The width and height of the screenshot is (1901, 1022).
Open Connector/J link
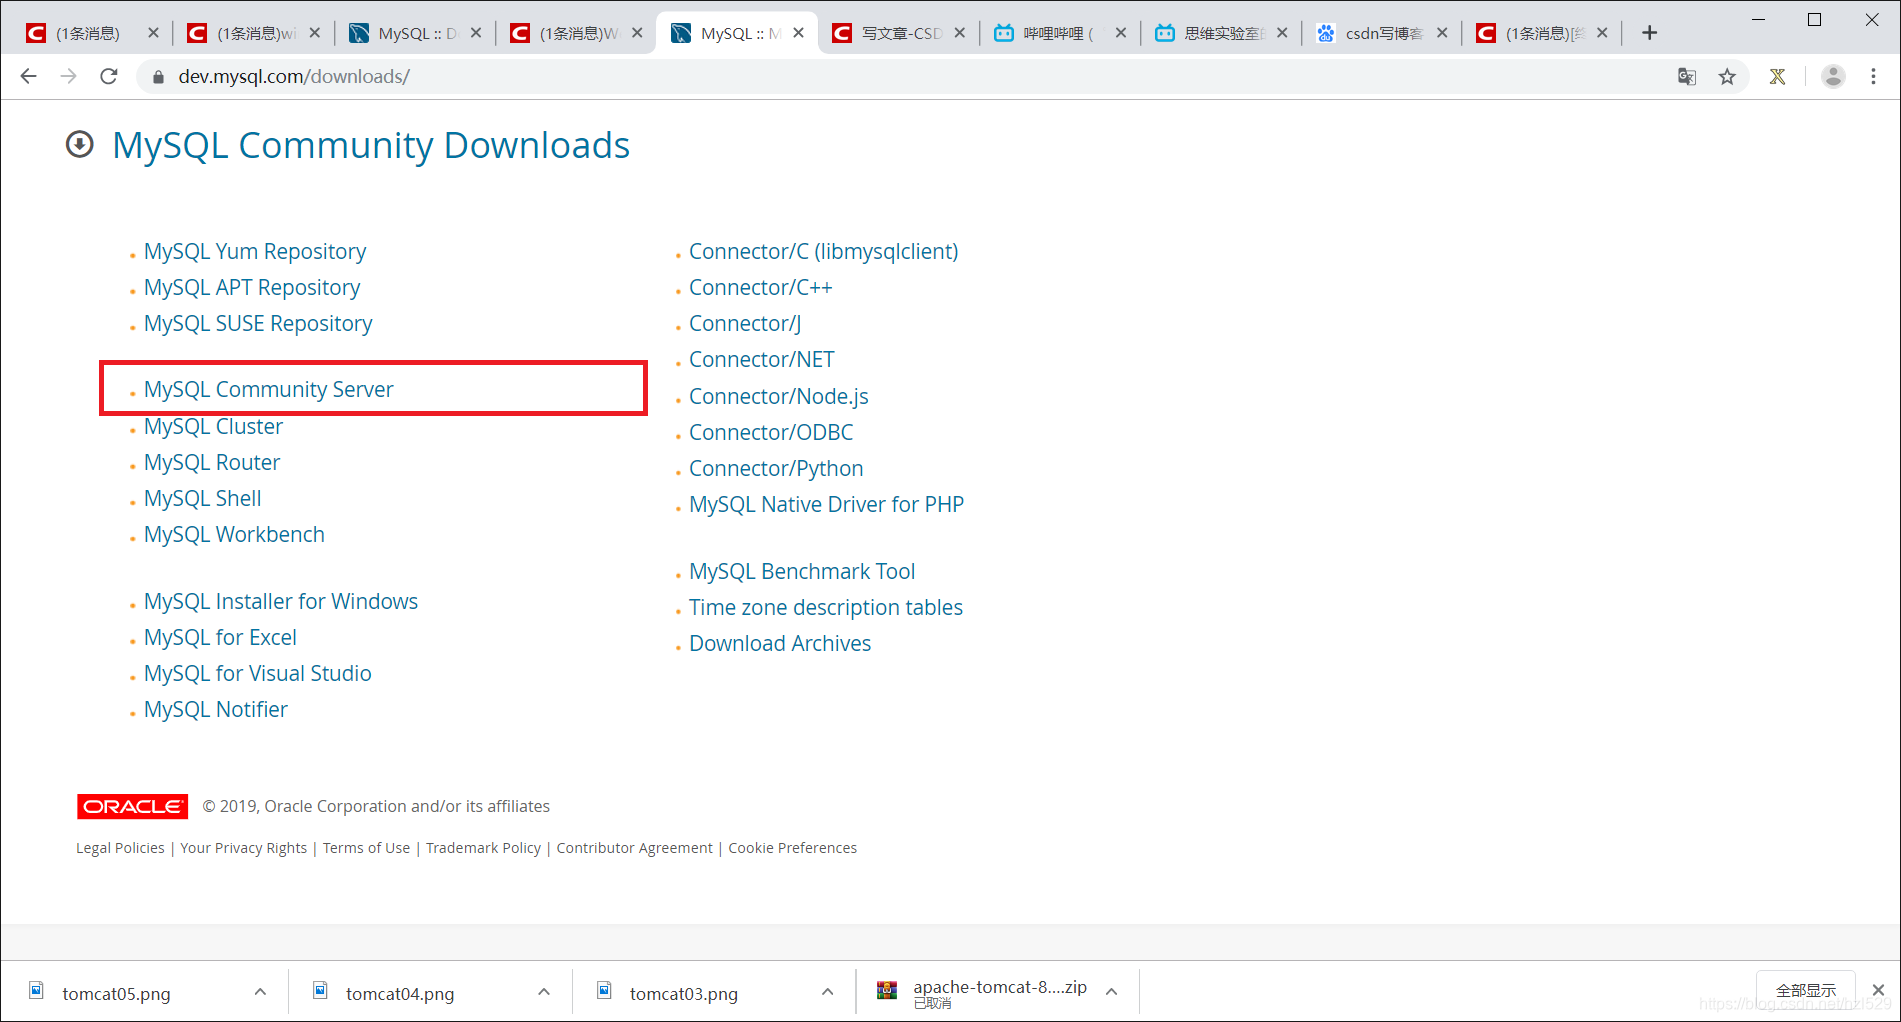pyautogui.click(x=745, y=323)
